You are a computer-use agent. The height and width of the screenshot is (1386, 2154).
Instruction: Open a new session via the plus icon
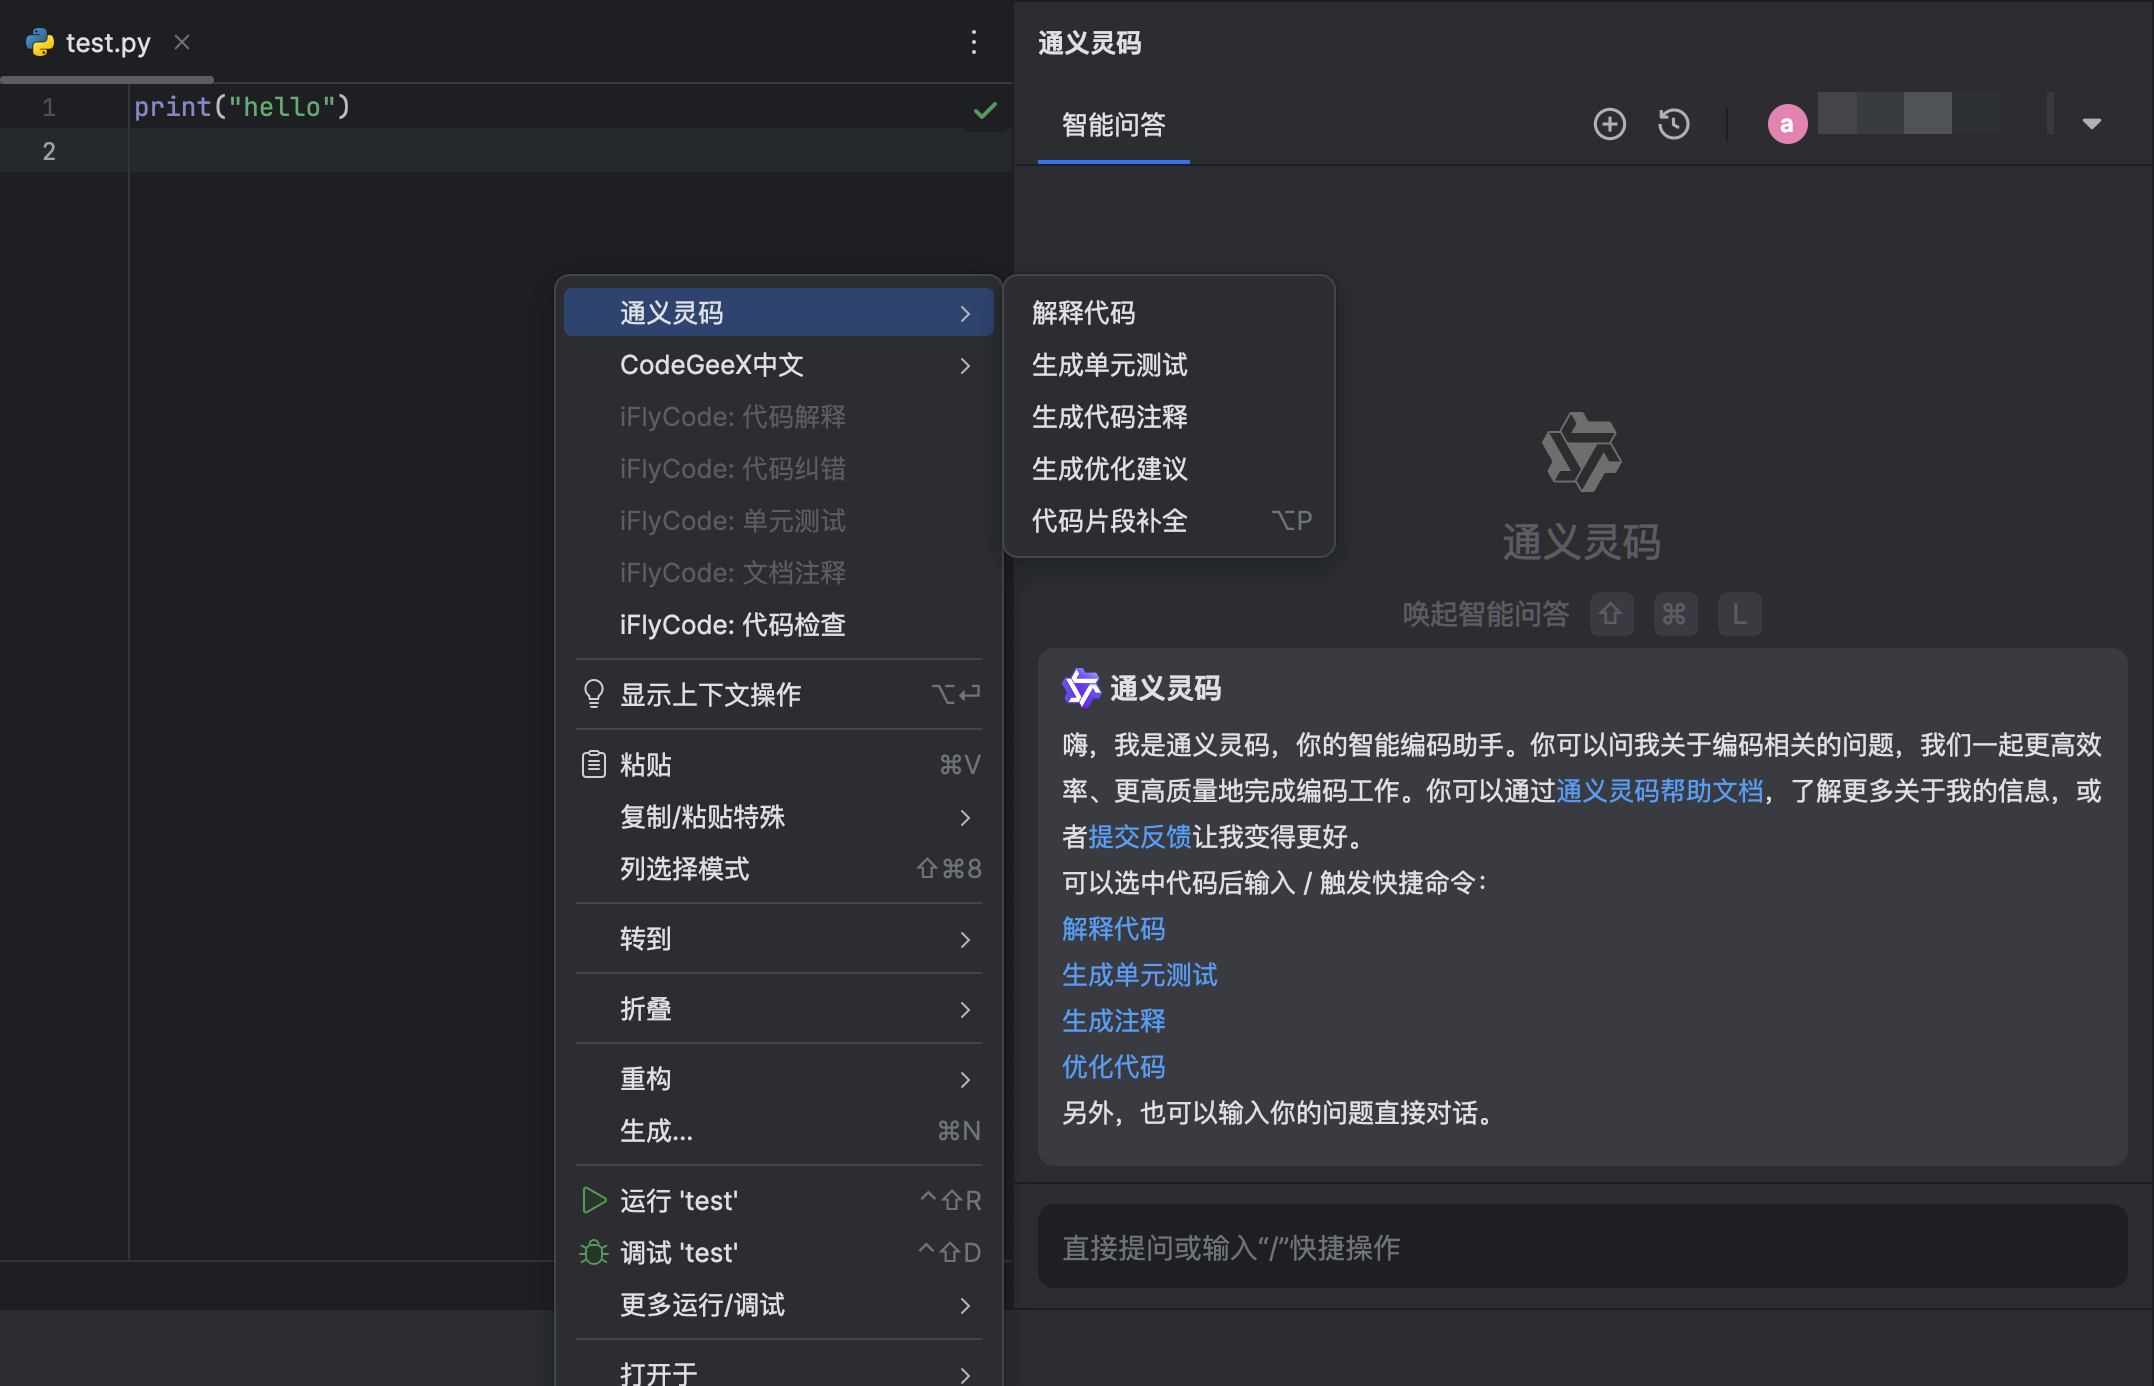1609,124
